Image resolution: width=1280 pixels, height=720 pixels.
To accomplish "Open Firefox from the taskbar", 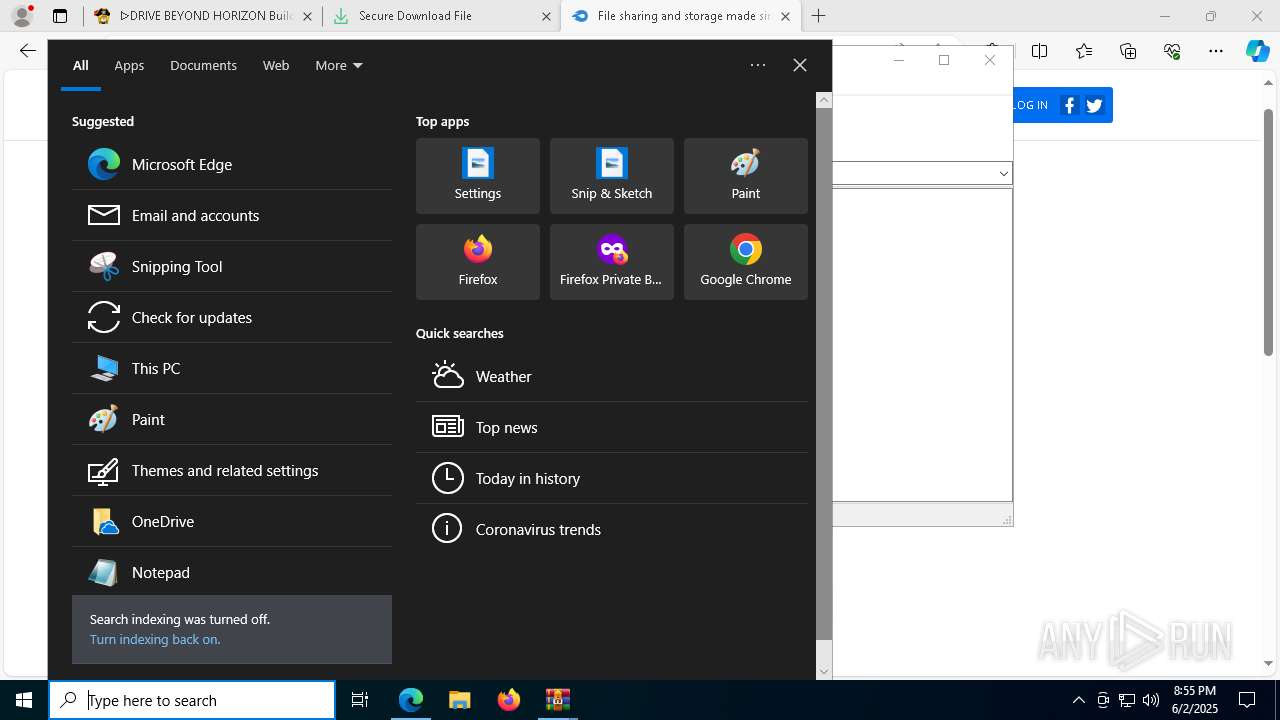I will pyautogui.click(x=508, y=700).
